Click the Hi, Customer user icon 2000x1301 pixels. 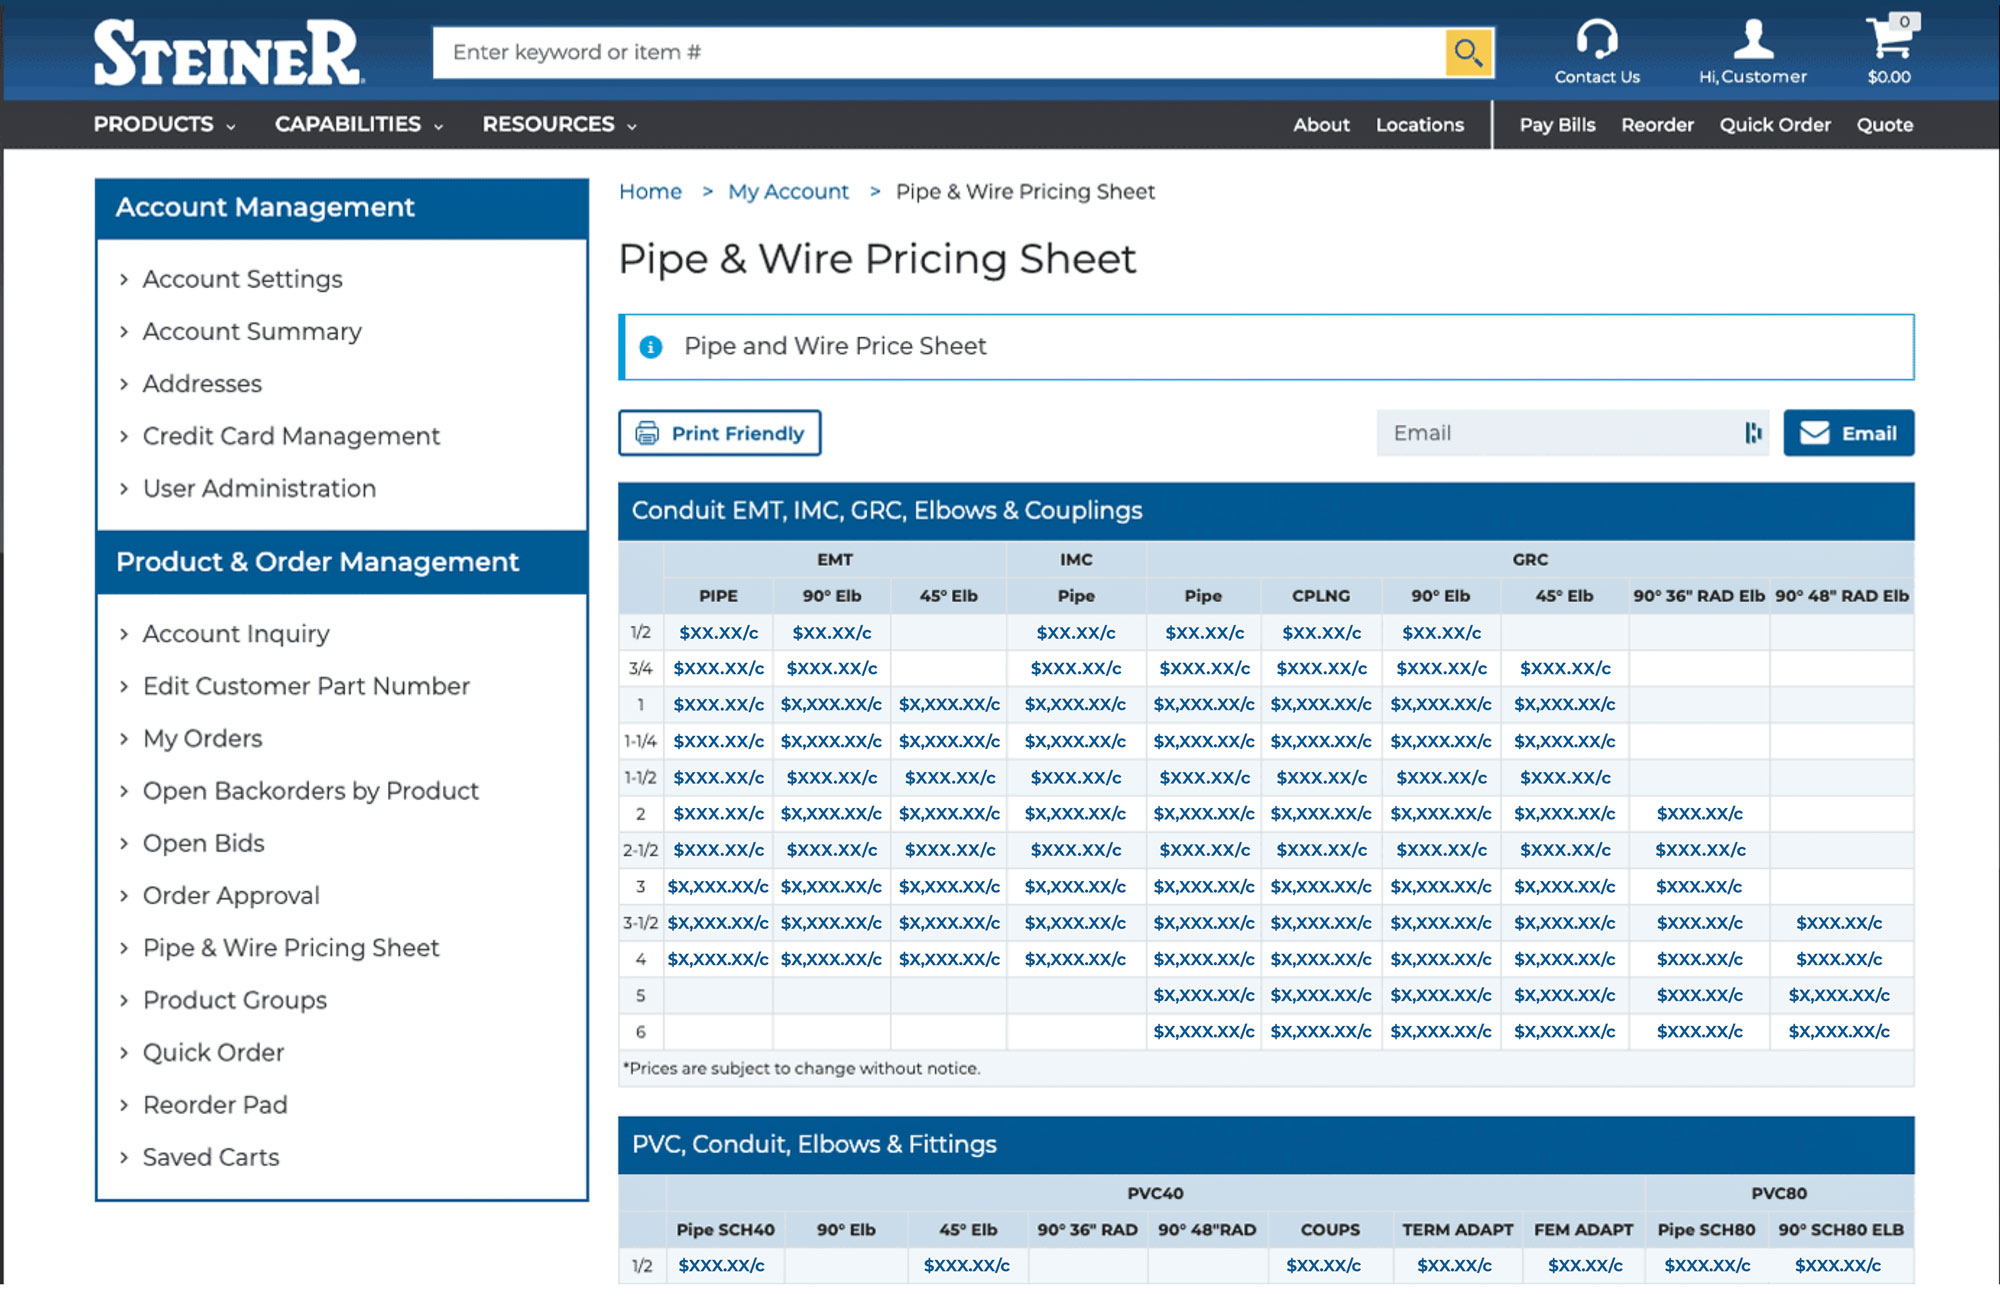tap(1752, 39)
